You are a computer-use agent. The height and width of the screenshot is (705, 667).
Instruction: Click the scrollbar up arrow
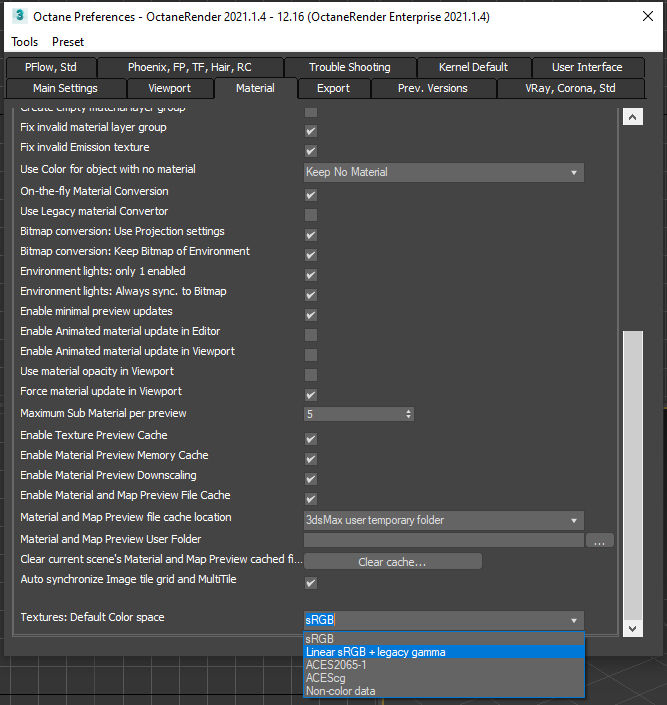(632, 116)
